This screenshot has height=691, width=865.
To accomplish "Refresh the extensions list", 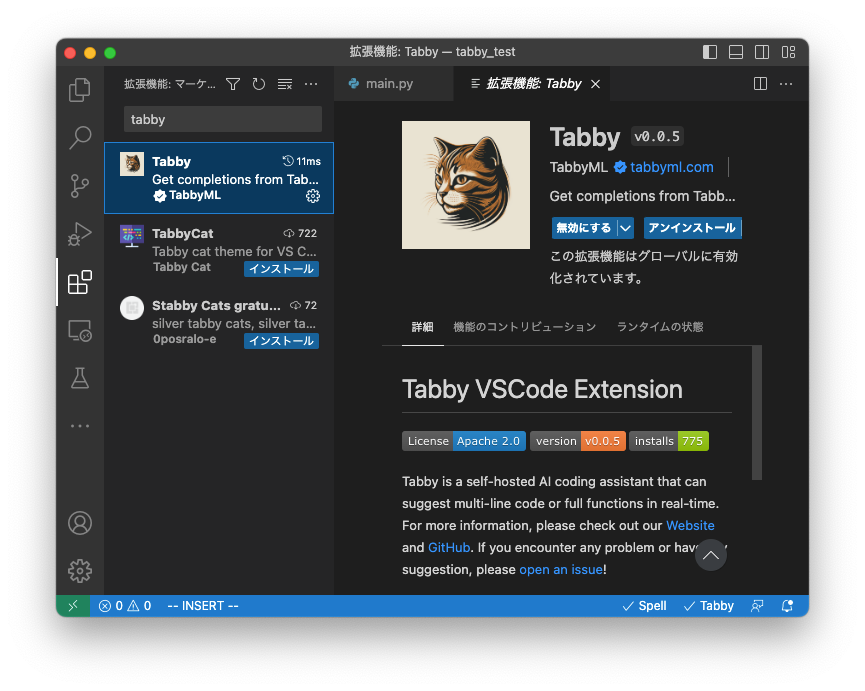I will click(x=259, y=84).
